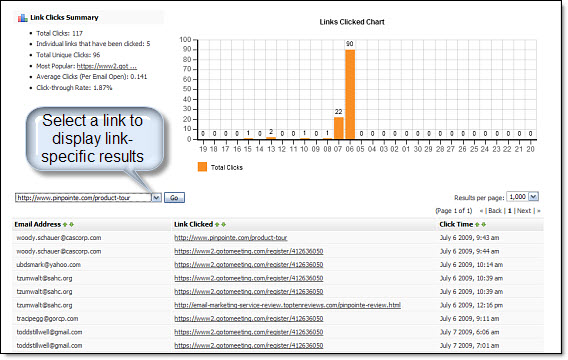Viewport: 568px width, 360px height.
Task: Click the down sort arrow beside Click Time
Action: coord(484,225)
